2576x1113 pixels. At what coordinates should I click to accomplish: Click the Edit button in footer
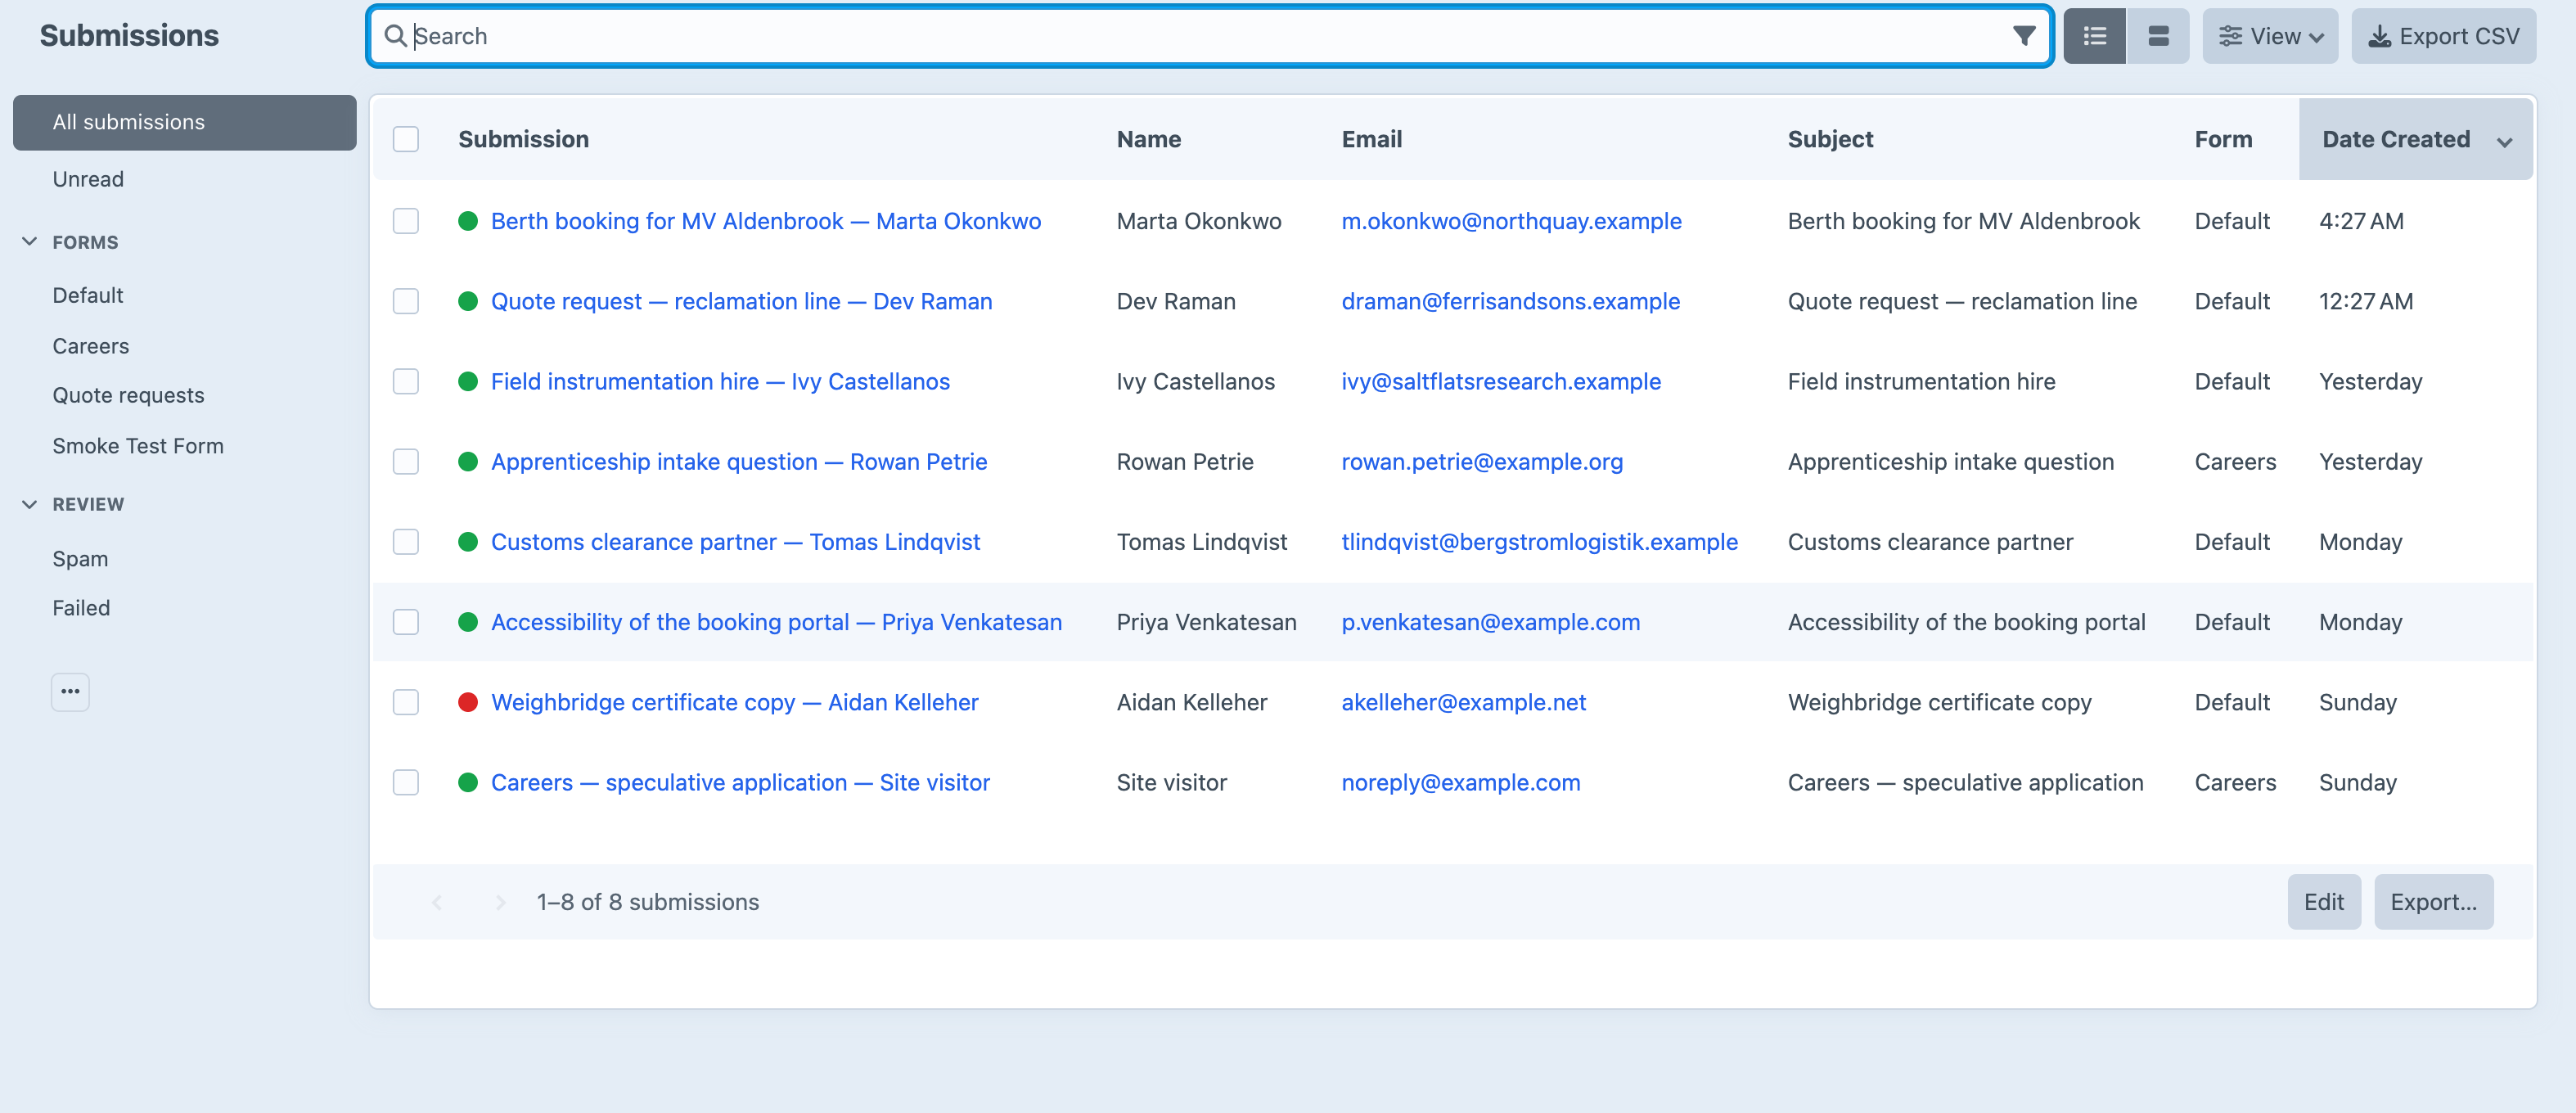tap(2323, 902)
